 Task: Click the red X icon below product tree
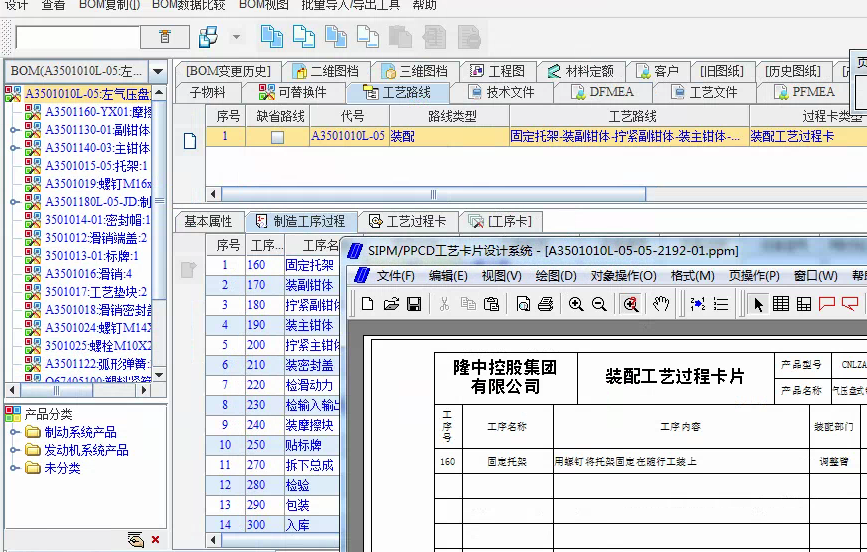155,540
